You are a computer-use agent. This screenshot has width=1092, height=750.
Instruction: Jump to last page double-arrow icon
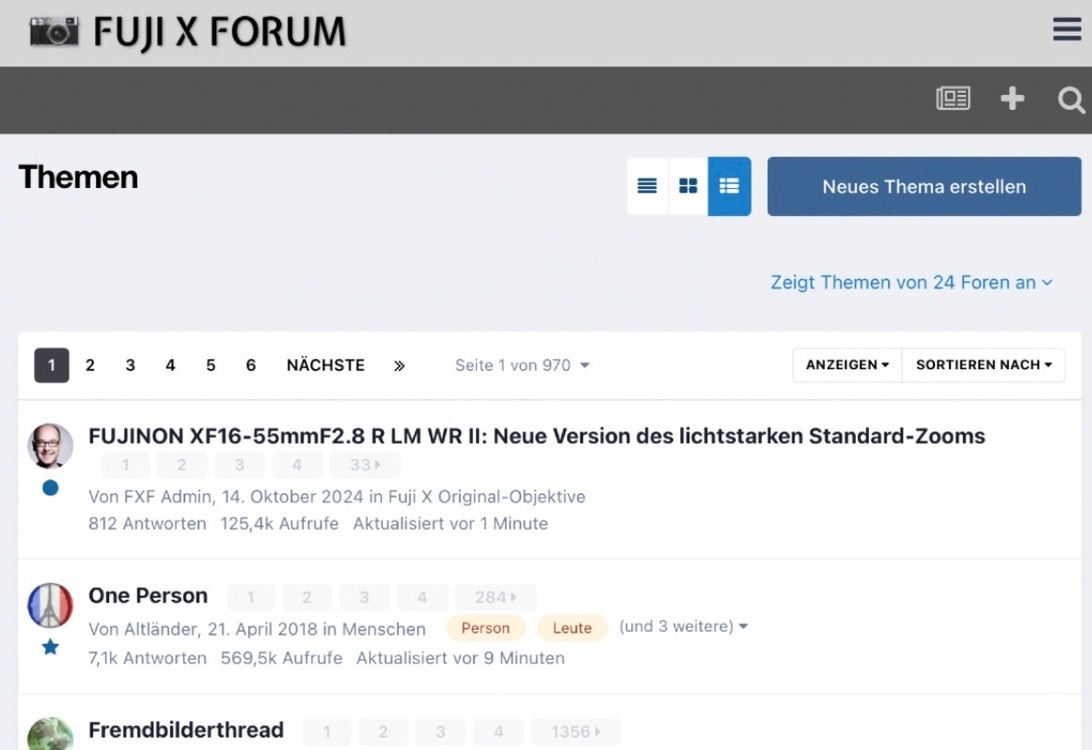click(399, 366)
